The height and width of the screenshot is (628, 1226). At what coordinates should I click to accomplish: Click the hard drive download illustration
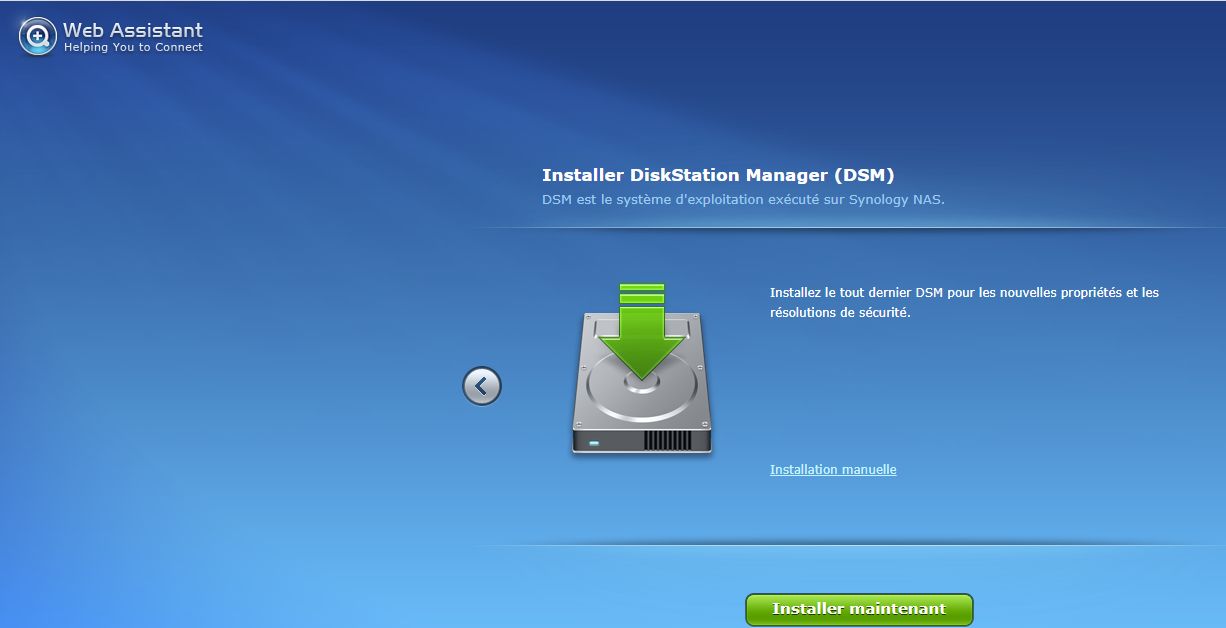[x=642, y=371]
